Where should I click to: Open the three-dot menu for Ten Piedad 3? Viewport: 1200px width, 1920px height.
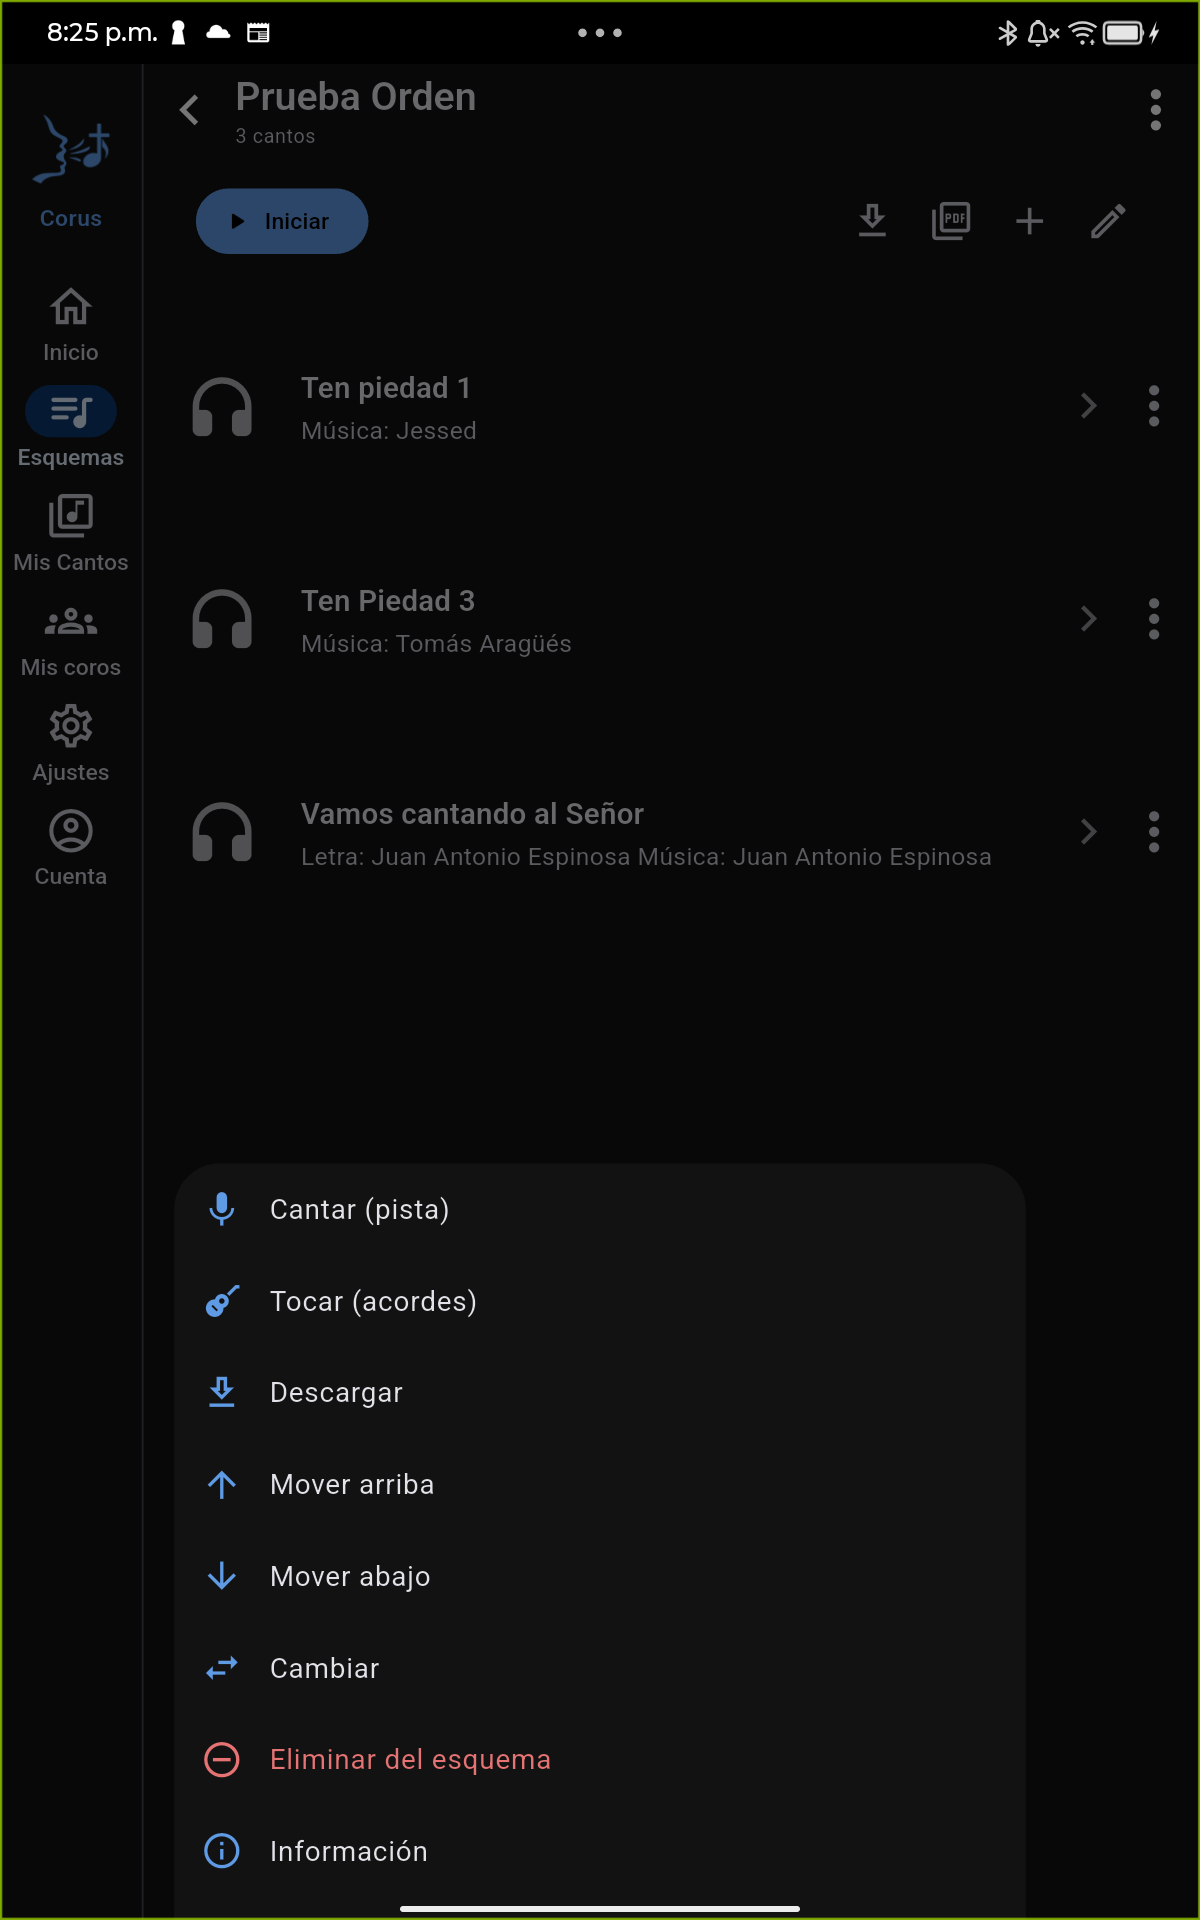[1154, 619]
